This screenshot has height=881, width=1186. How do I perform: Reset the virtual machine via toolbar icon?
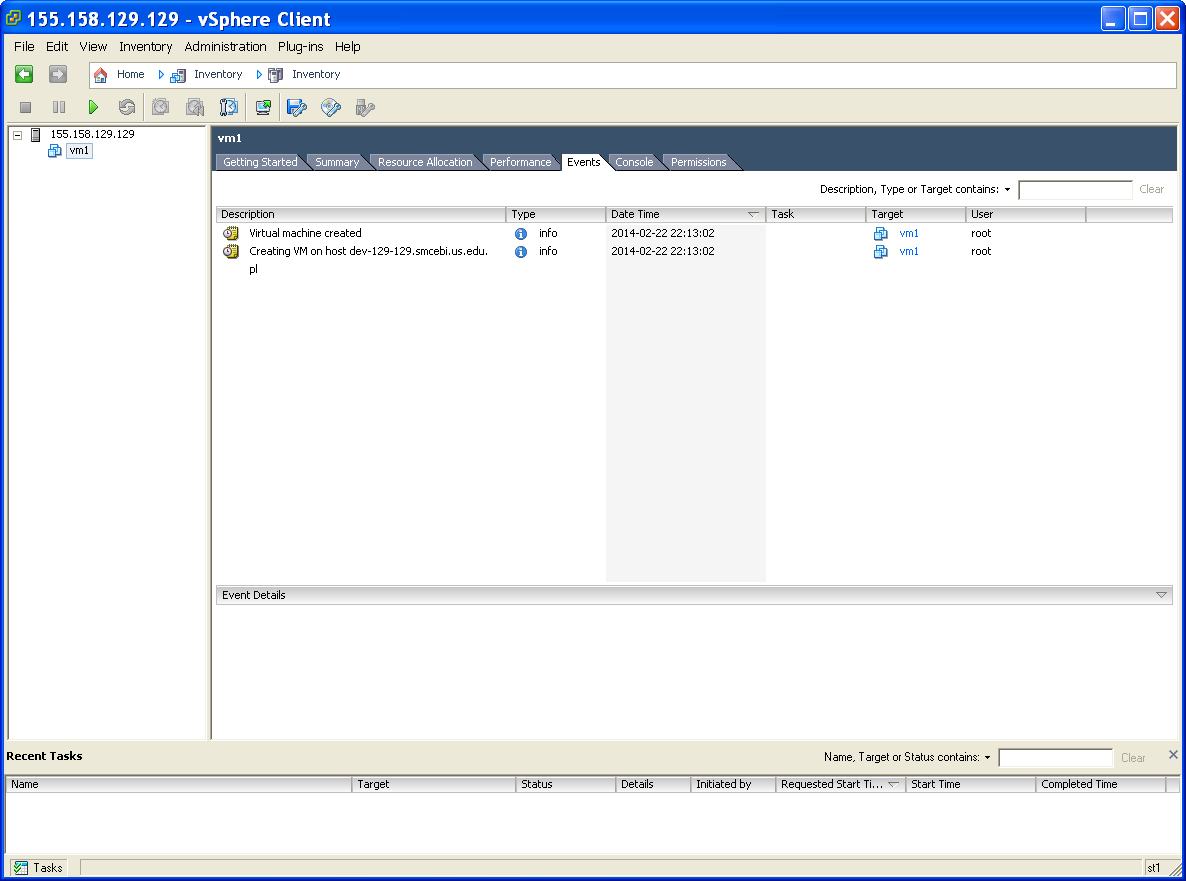click(127, 107)
